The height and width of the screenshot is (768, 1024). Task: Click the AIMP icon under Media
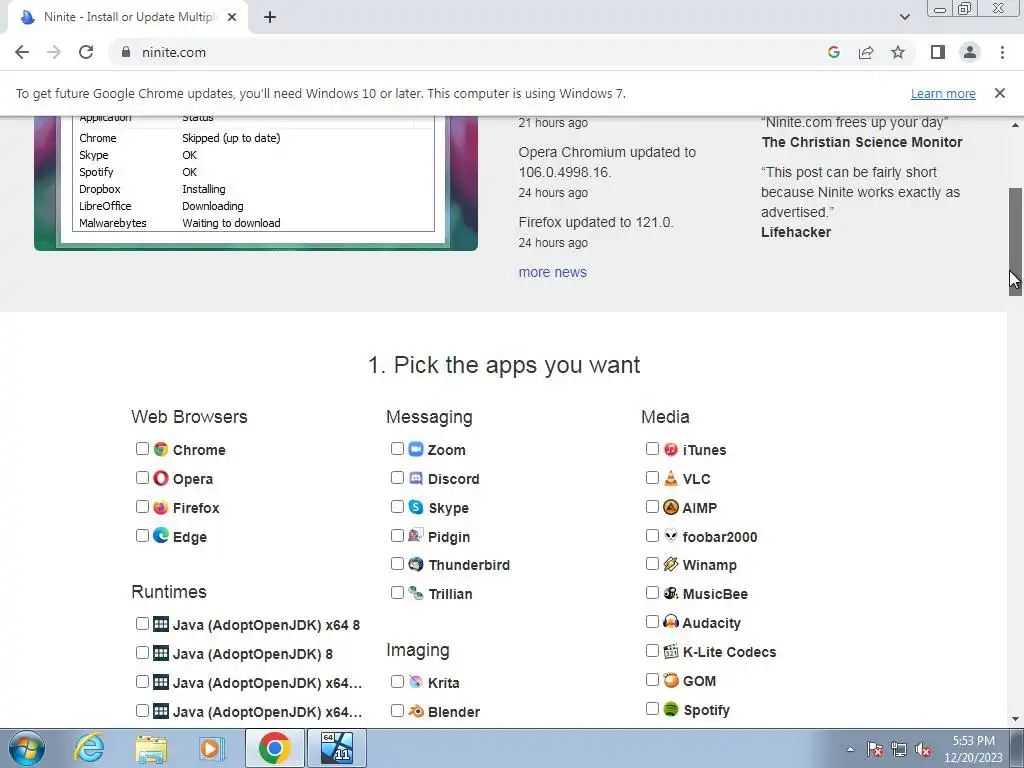(671, 507)
